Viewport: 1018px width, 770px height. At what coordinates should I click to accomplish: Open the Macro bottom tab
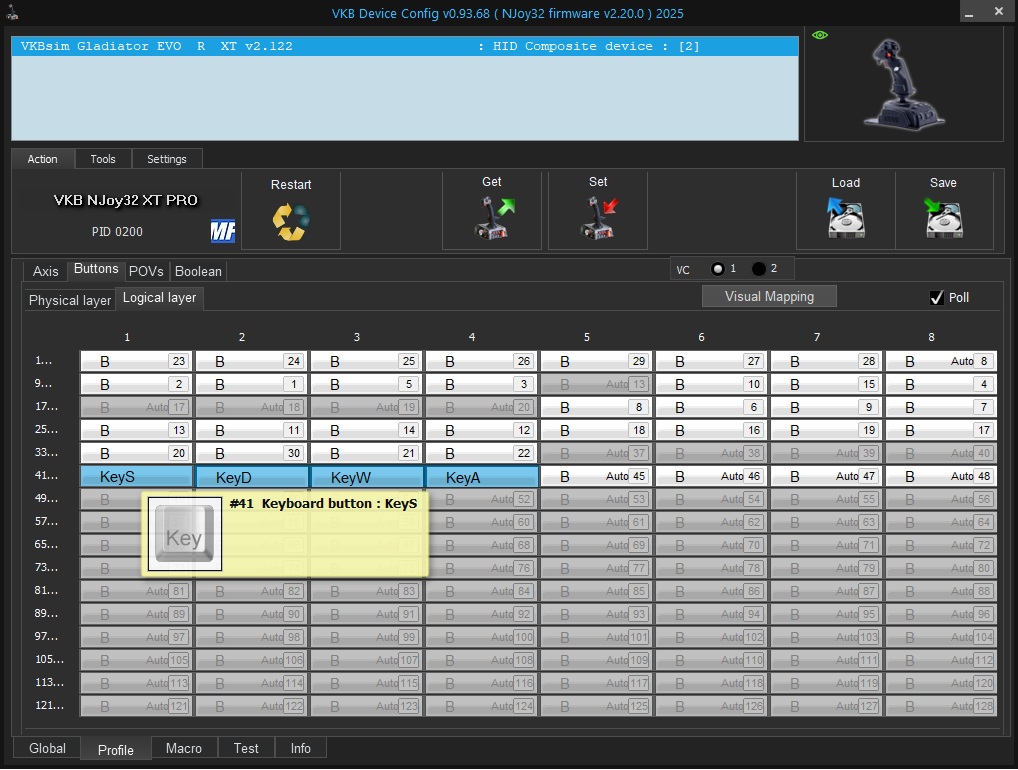click(x=184, y=748)
